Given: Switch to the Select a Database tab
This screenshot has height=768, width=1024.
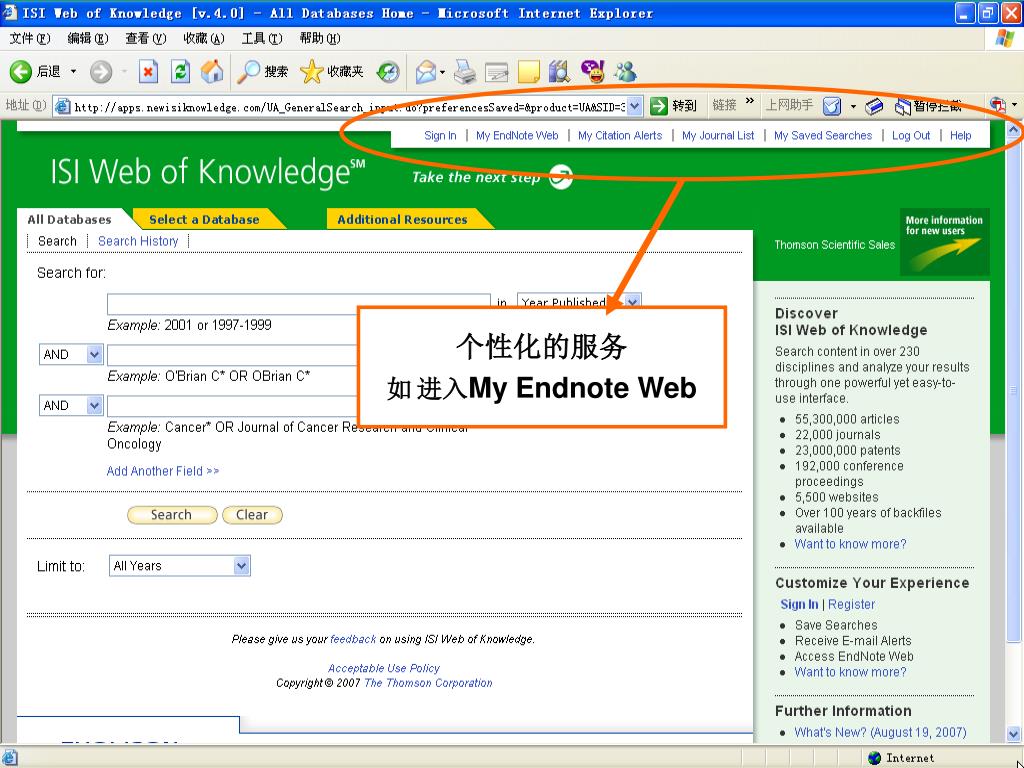Looking at the screenshot, I should 204,219.
